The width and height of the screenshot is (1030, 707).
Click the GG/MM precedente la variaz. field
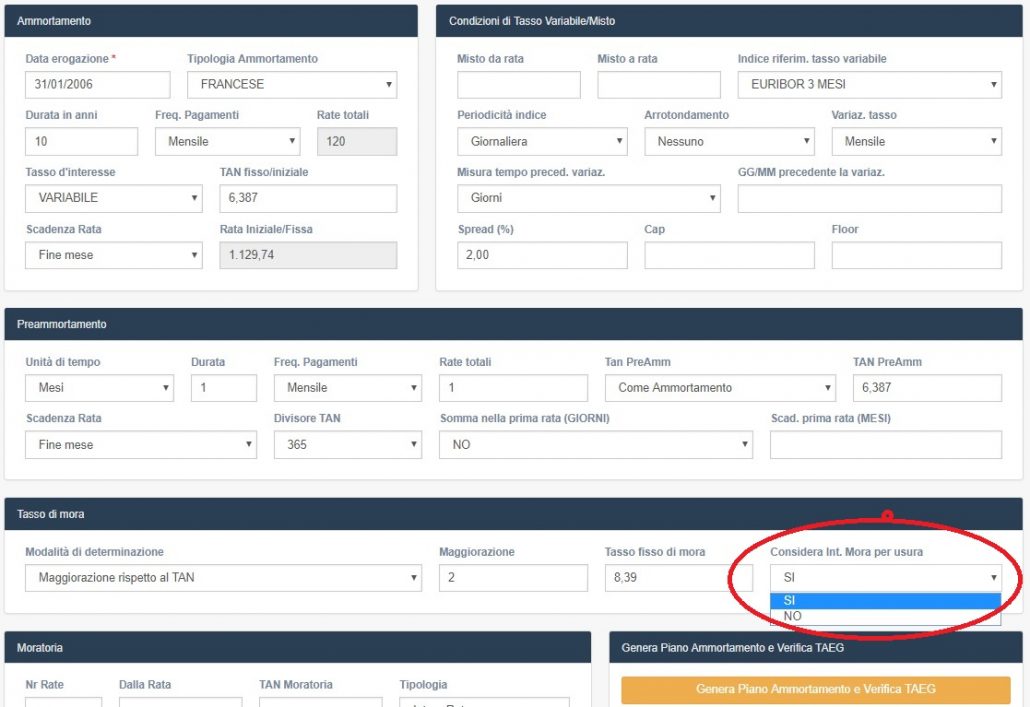pos(870,198)
